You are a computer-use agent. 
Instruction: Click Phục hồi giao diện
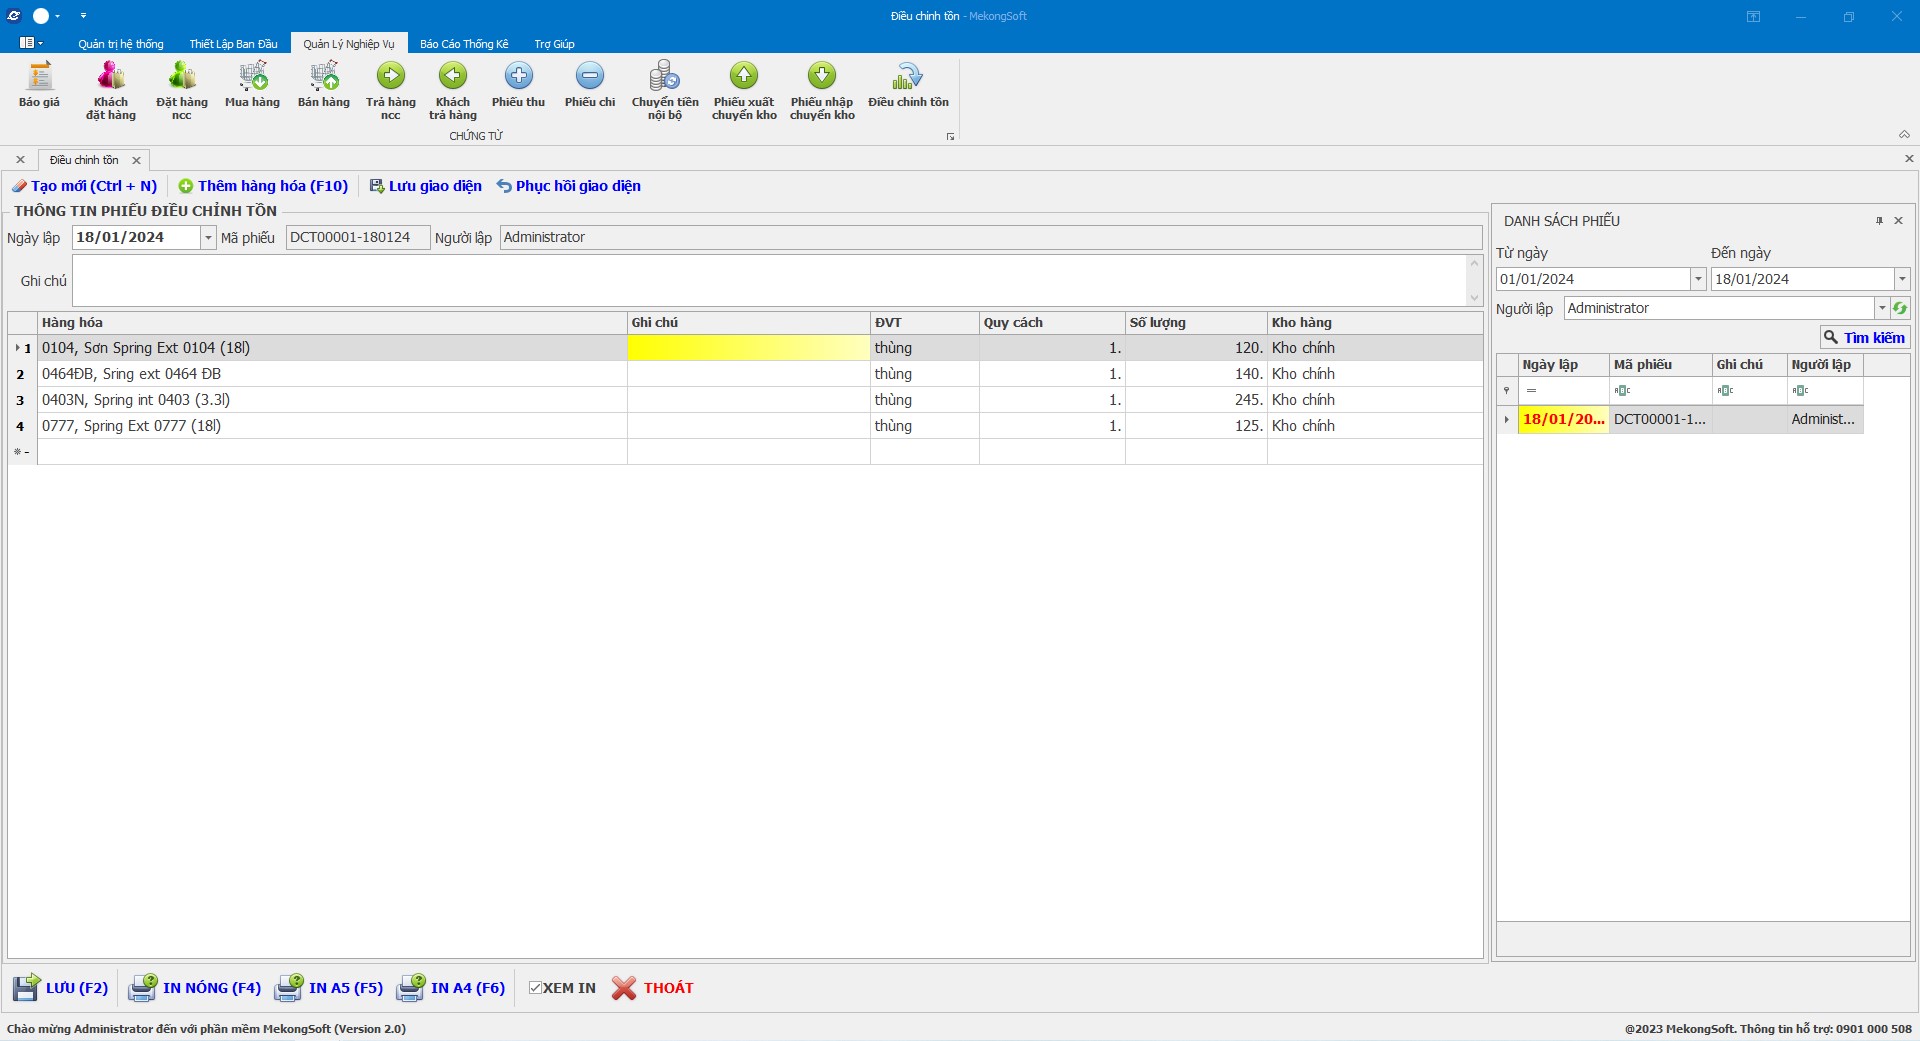(x=568, y=186)
